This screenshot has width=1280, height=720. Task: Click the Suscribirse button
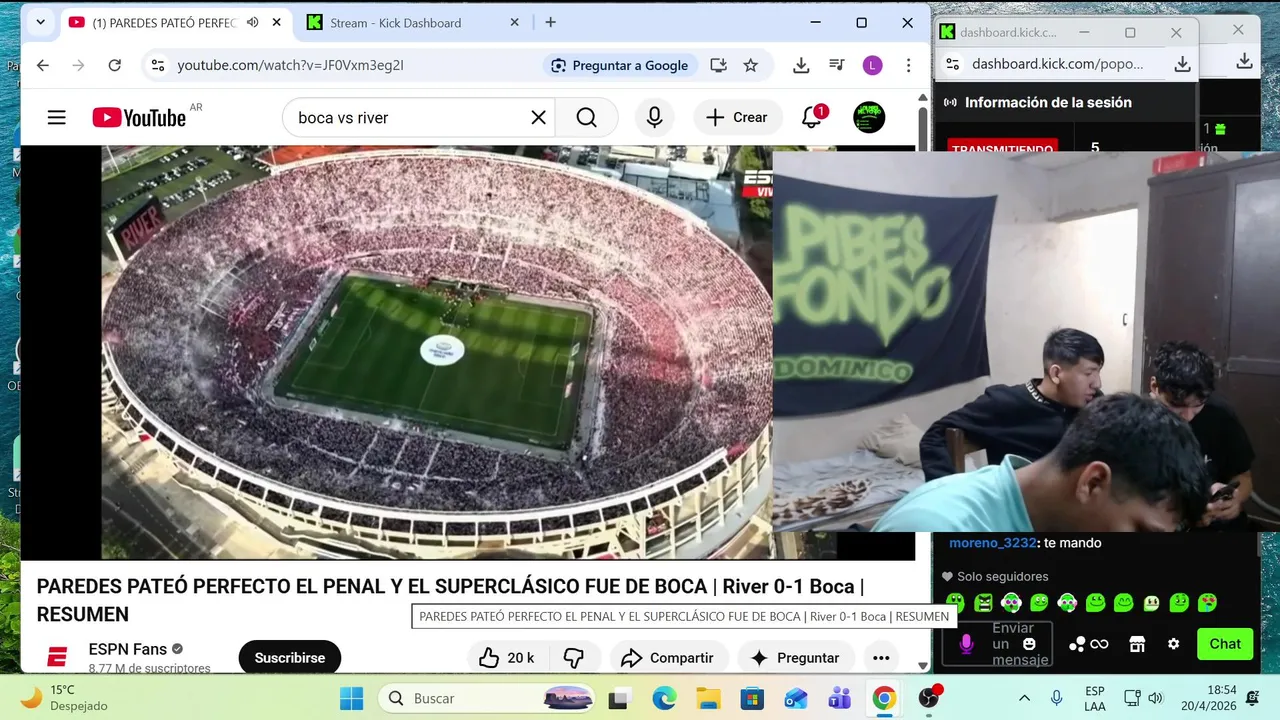click(290, 658)
